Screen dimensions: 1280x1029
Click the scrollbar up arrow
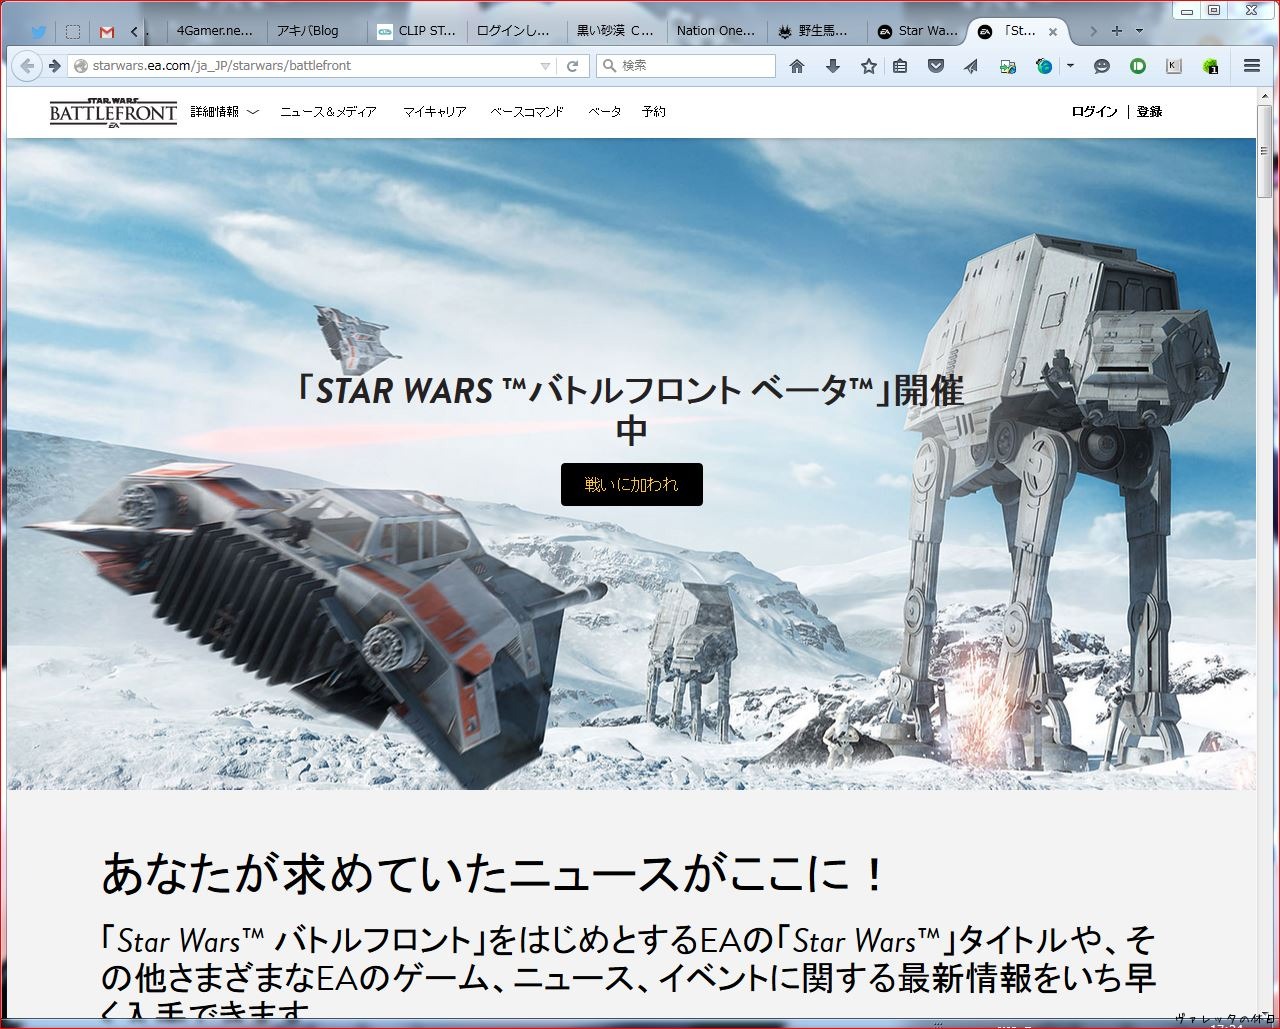click(1264, 95)
